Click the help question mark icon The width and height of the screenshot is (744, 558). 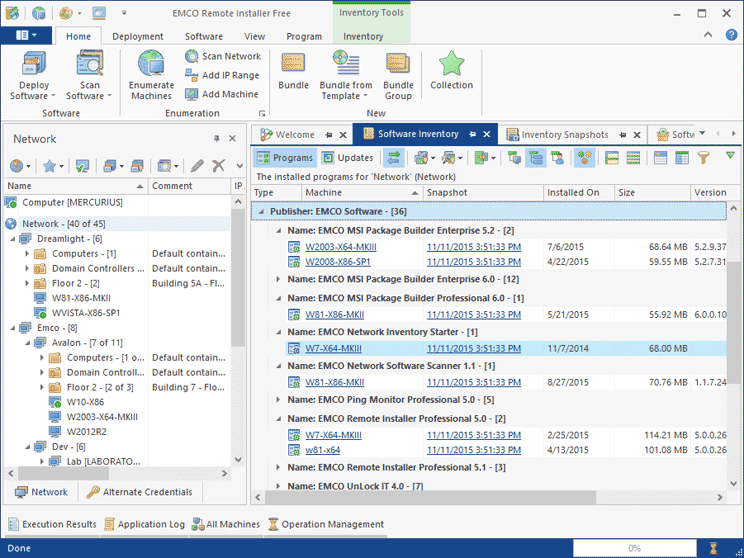click(x=731, y=35)
